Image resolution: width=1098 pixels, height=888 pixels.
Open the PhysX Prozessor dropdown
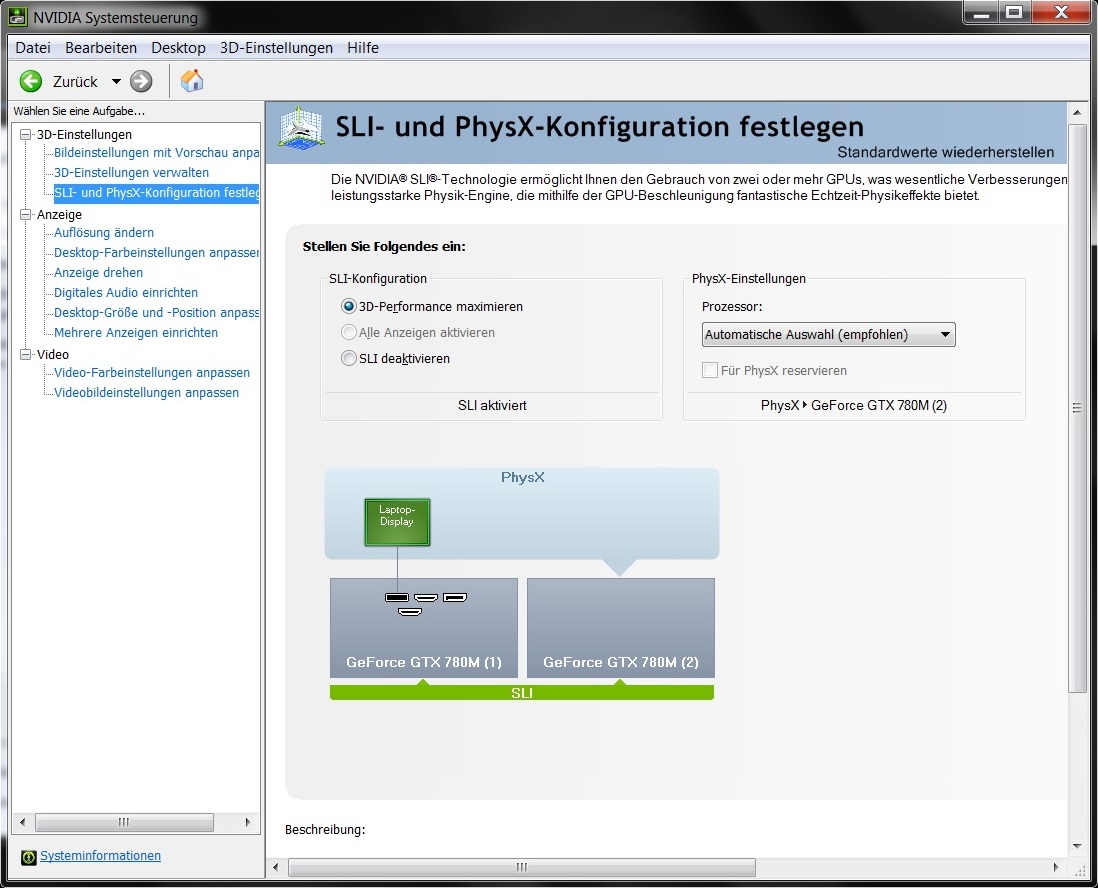(828, 335)
